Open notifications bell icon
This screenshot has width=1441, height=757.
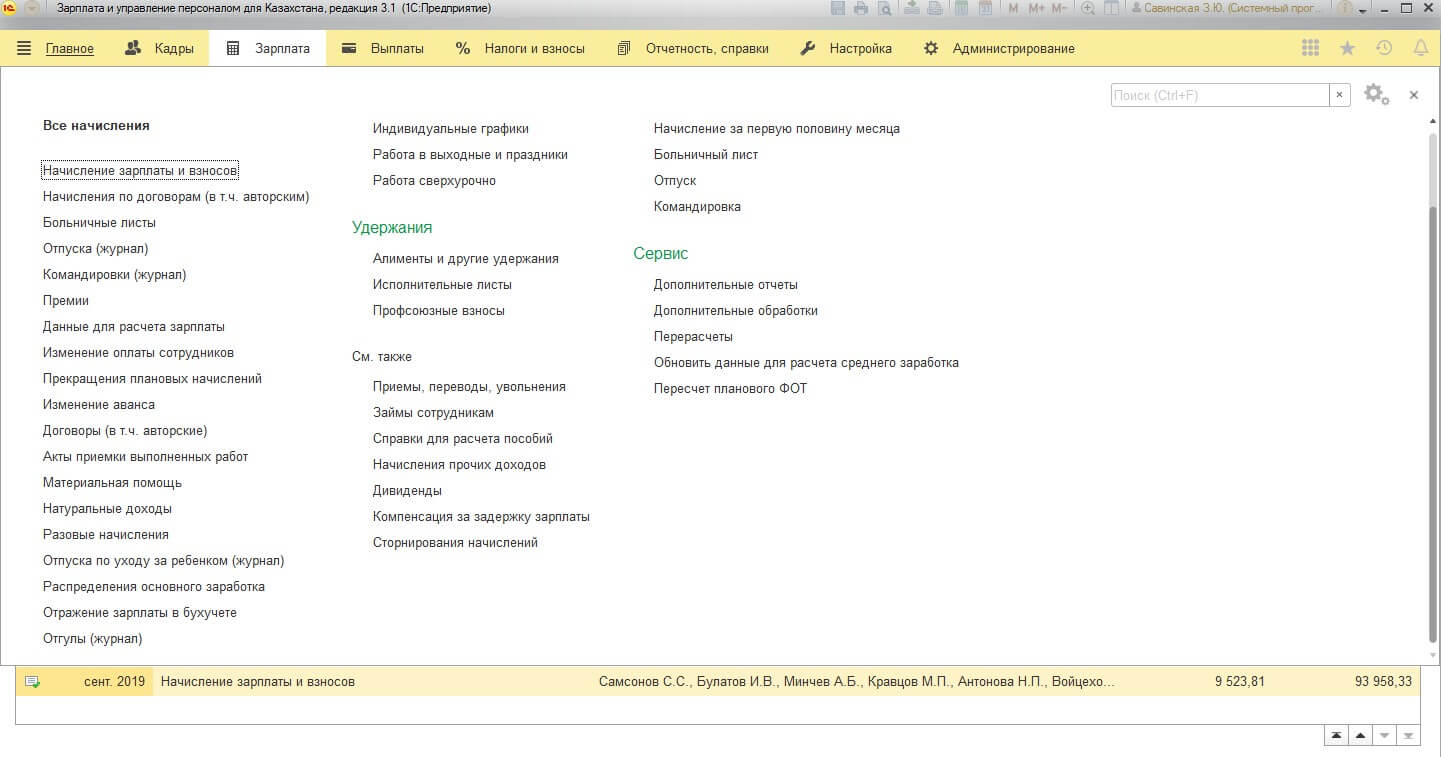(x=1420, y=48)
